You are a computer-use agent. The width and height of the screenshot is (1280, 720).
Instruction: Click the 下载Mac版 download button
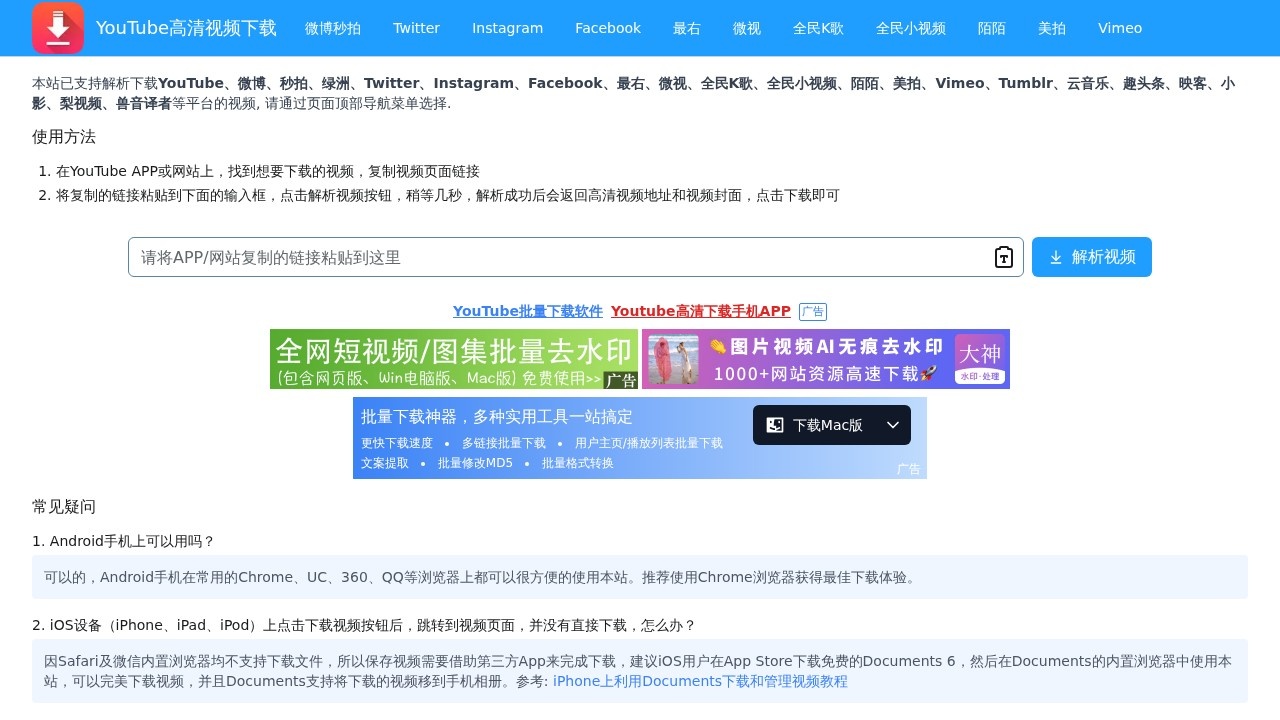[x=816, y=425]
